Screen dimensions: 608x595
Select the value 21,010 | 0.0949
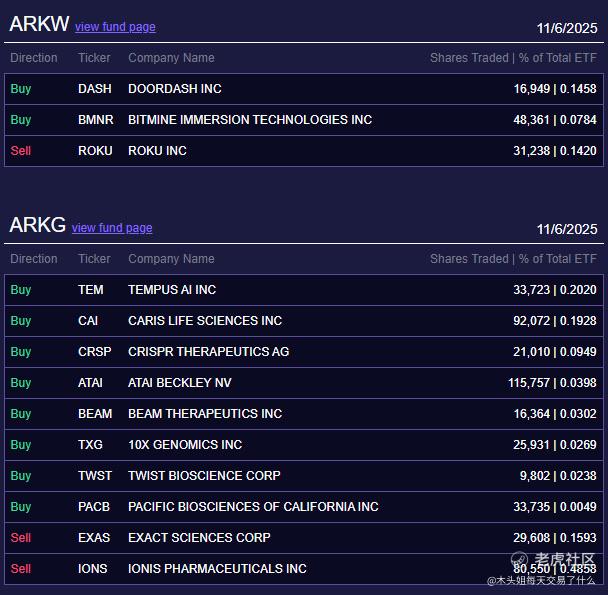(x=555, y=352)
